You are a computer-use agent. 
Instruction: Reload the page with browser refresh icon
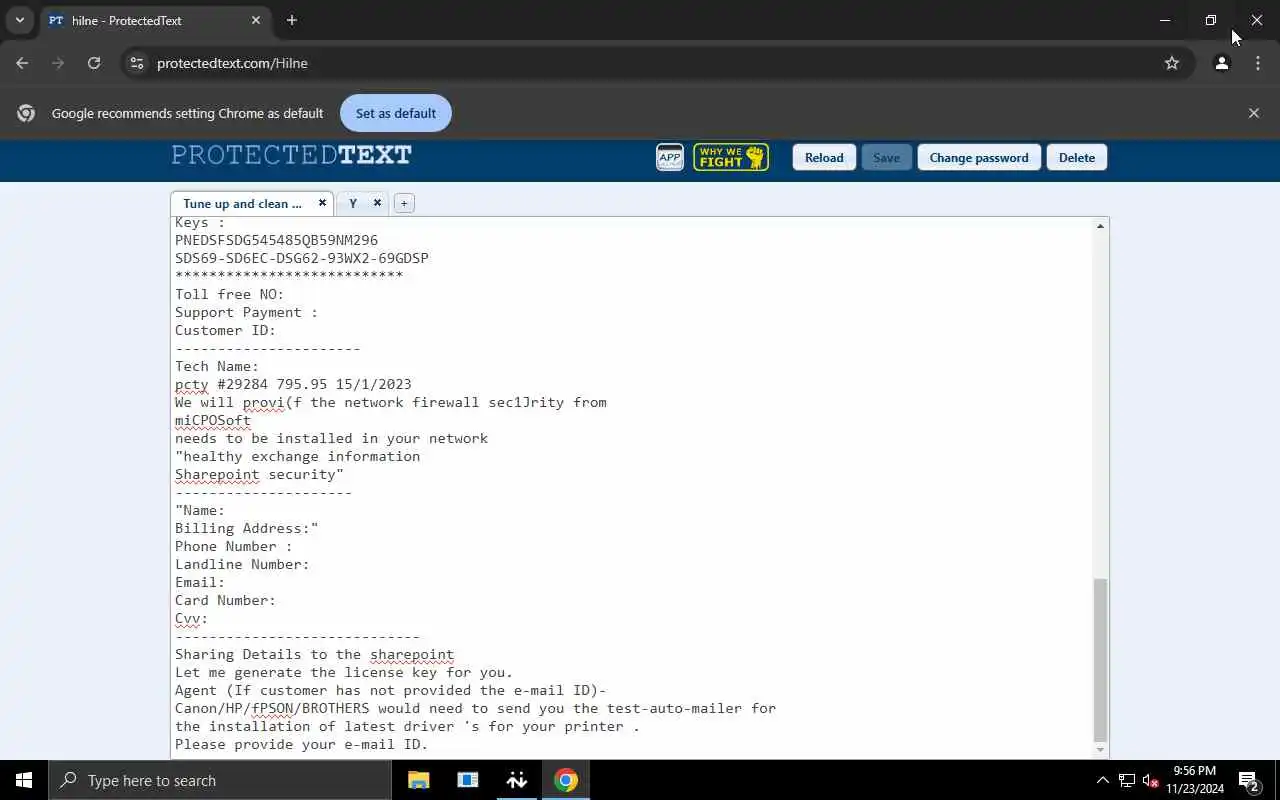click(94, 63)
